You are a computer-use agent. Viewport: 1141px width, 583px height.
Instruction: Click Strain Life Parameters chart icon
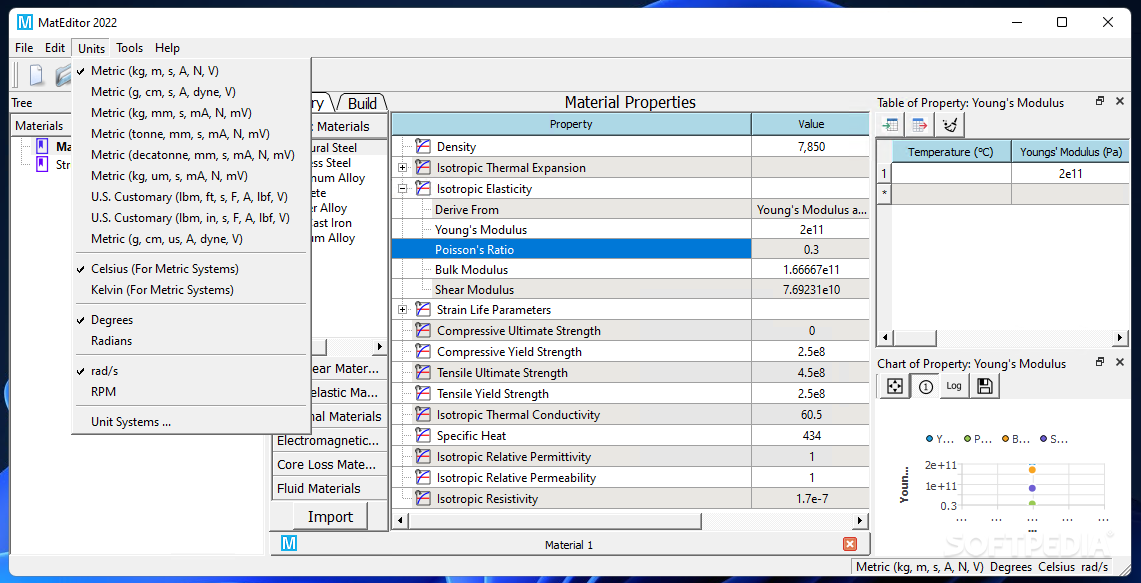(x=423, y=310)
